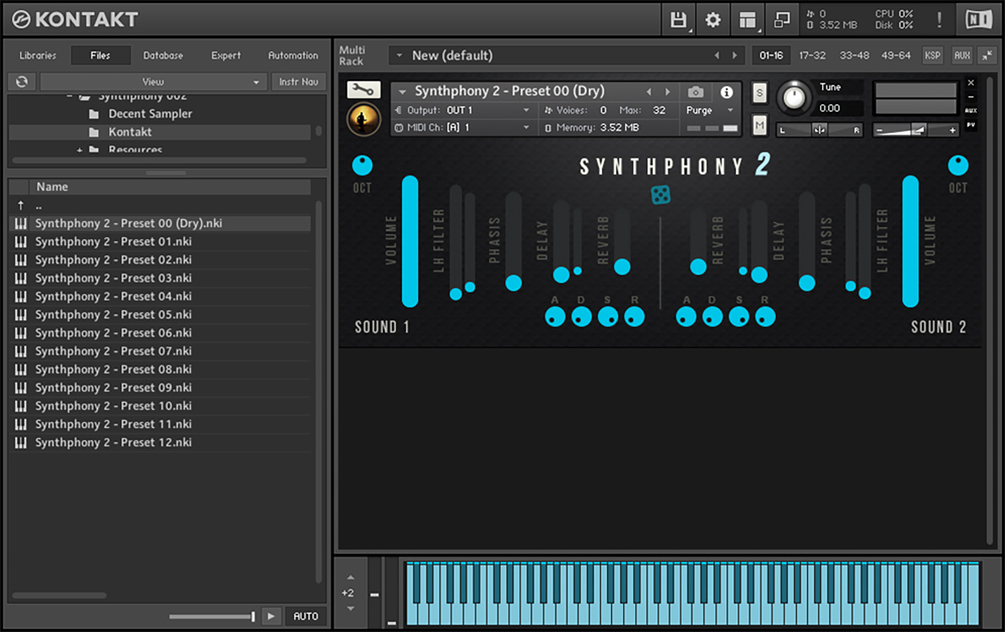Click the NI logo
Screen dimensions: 1005x632
979,20
